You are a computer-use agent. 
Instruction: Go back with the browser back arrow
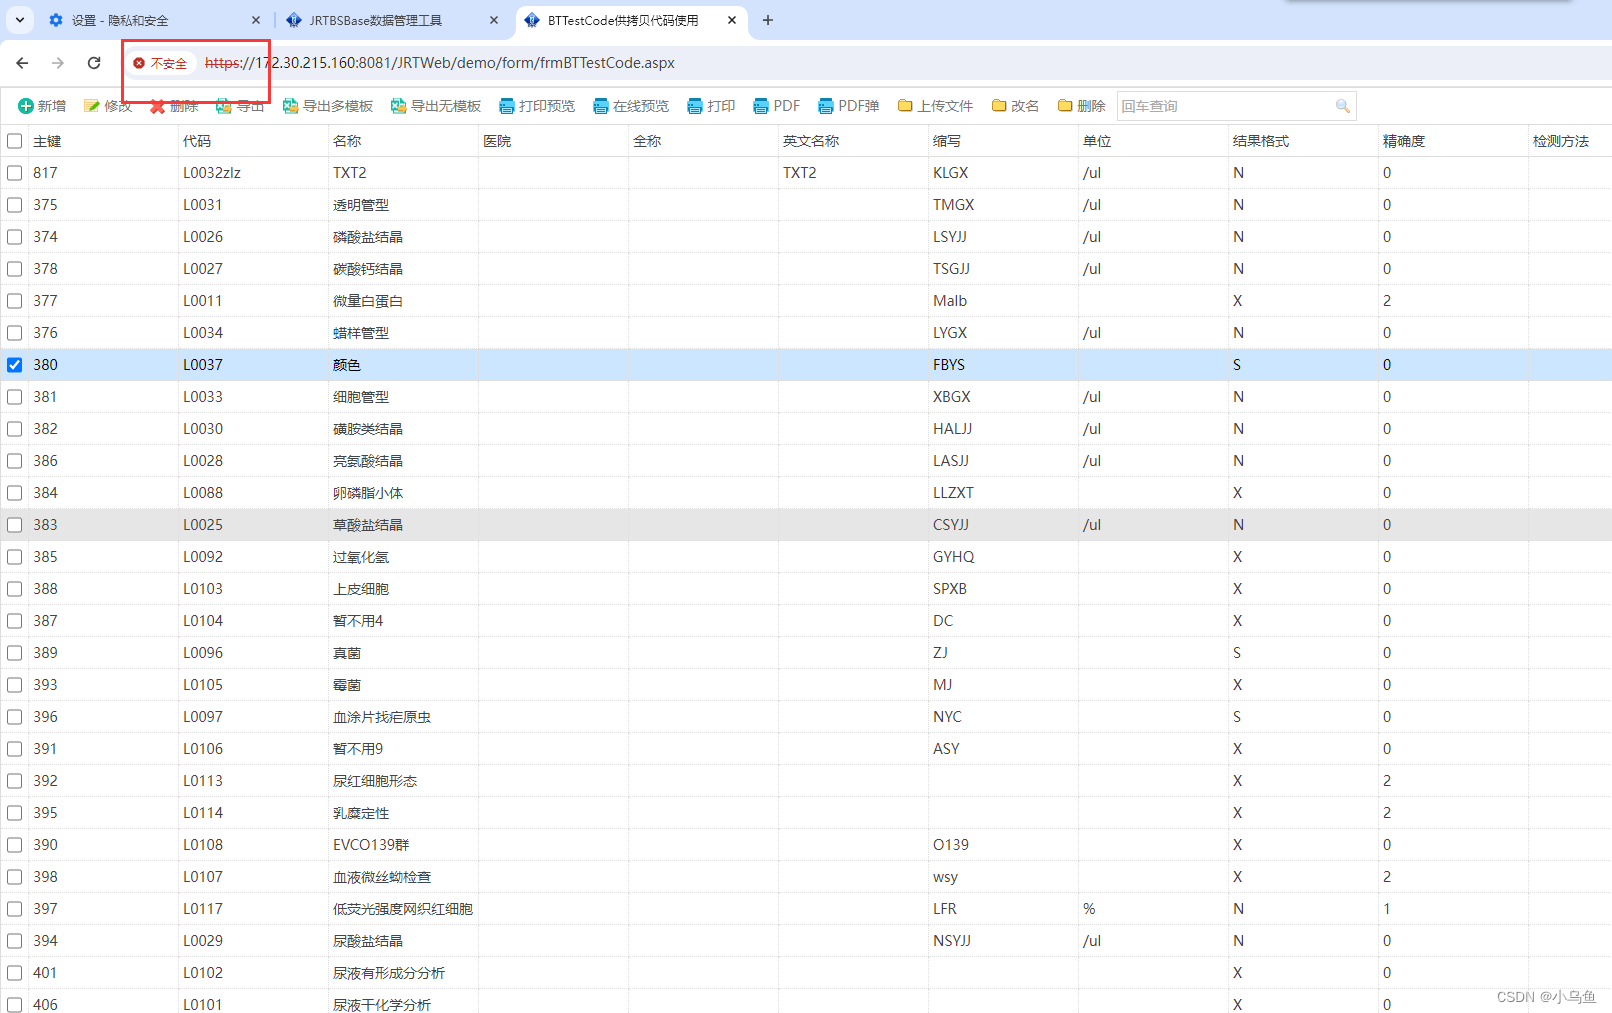coord(22,63)
